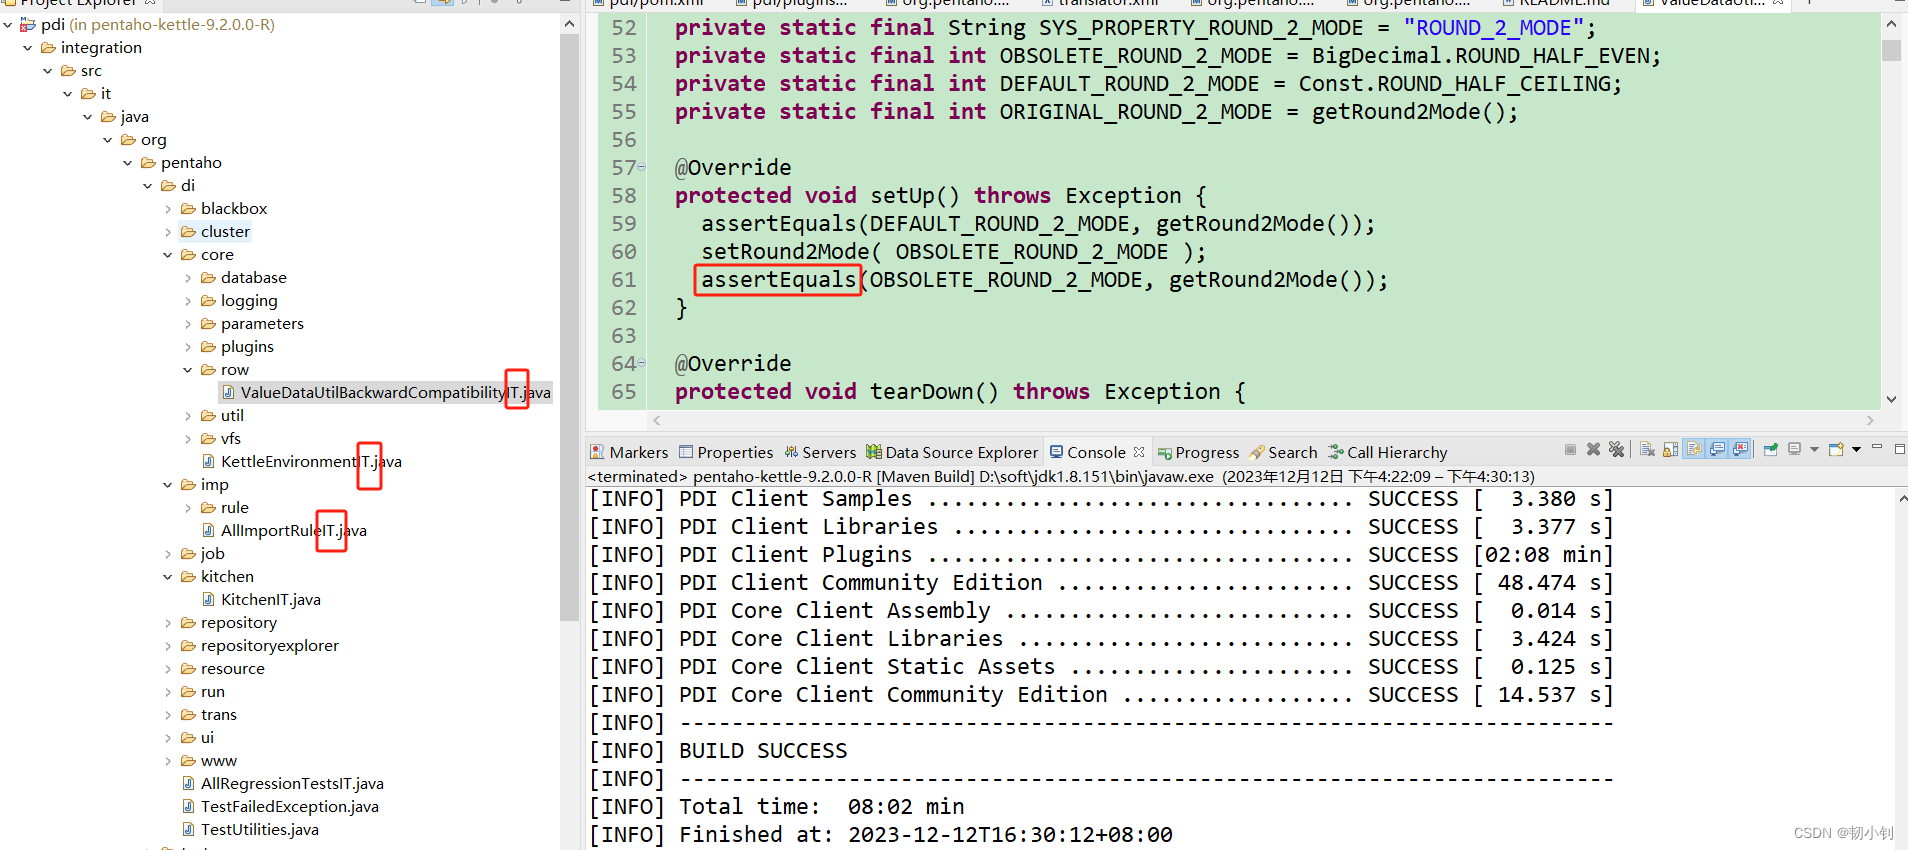This screenshot has width=1908, height=850.
Task: Open the Data Source Explorer tab
Action: (952, 452)
